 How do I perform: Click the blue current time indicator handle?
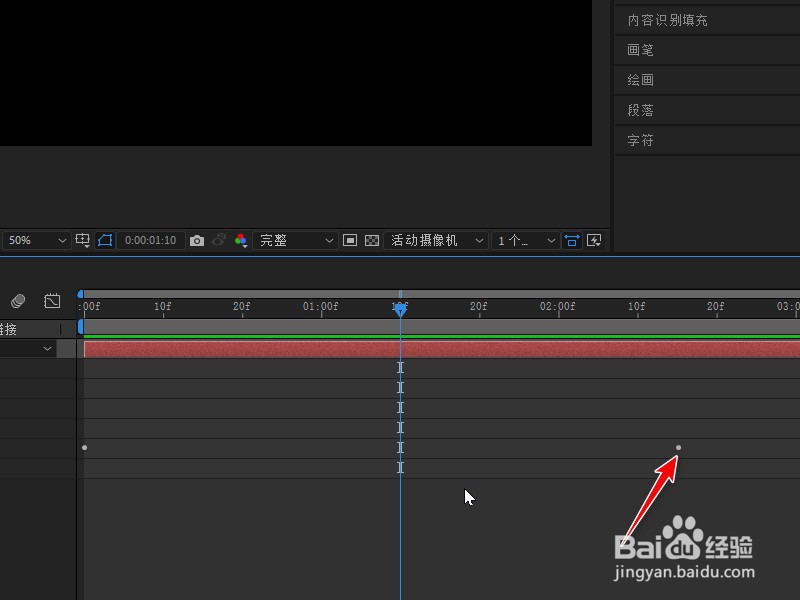tap(401, 309)
